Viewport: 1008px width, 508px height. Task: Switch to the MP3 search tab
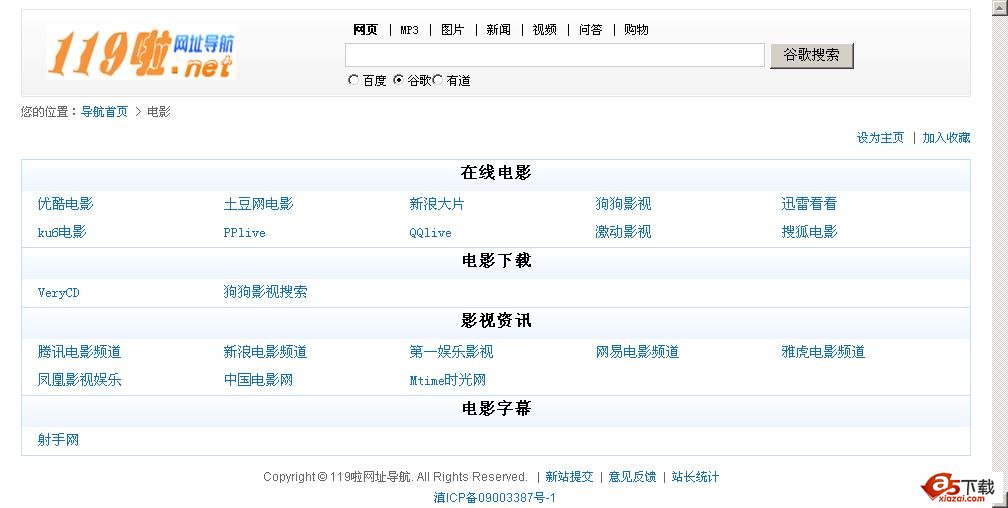tap(410, 30)
